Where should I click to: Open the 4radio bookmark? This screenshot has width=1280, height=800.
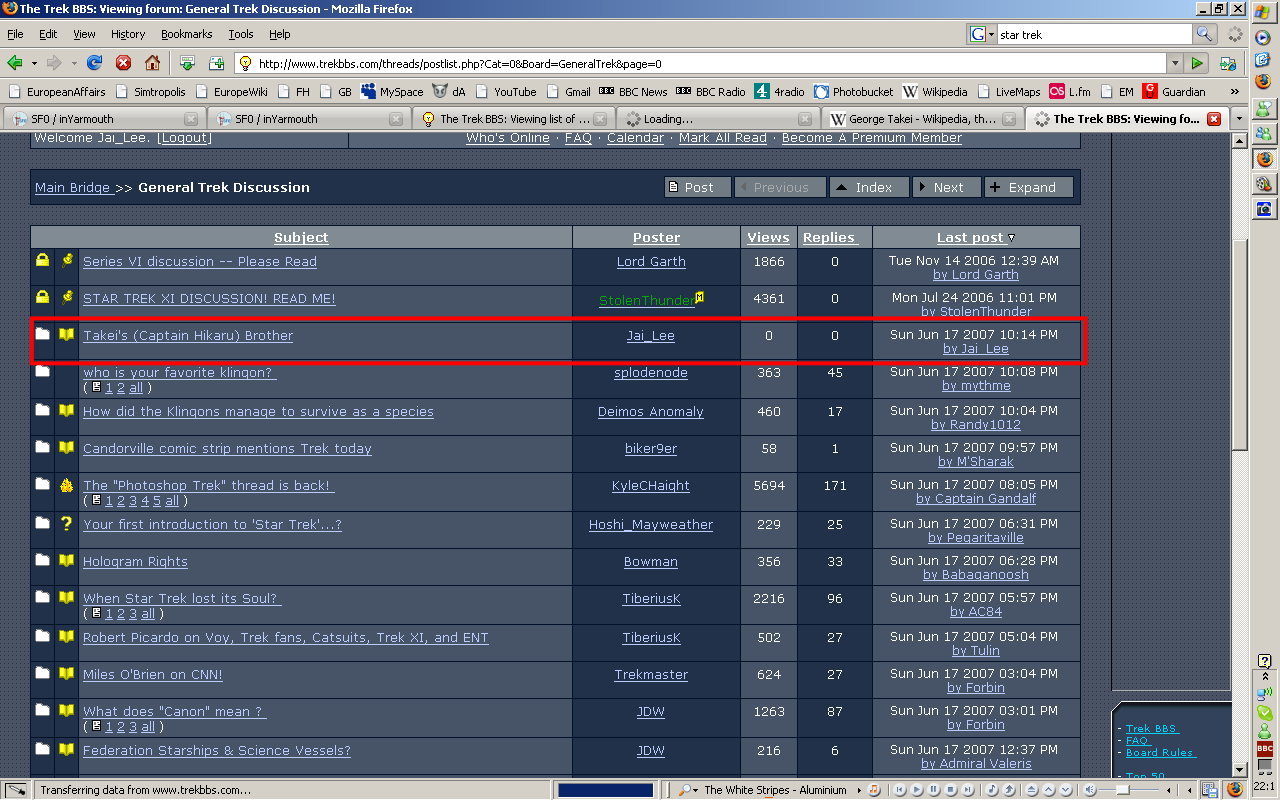coord(780,91)
